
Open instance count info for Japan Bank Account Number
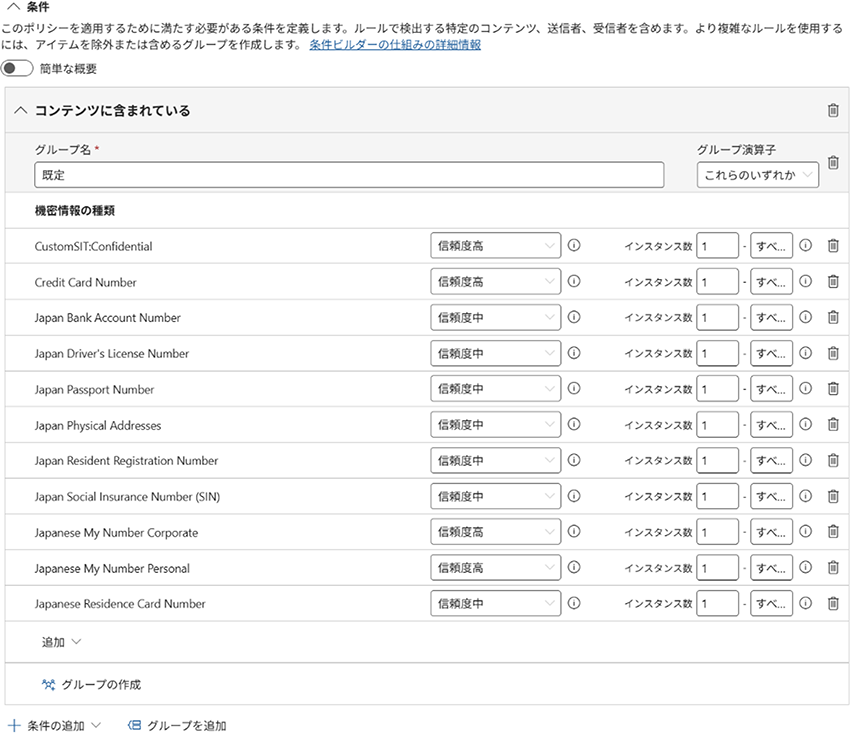[x=806, y=318]
